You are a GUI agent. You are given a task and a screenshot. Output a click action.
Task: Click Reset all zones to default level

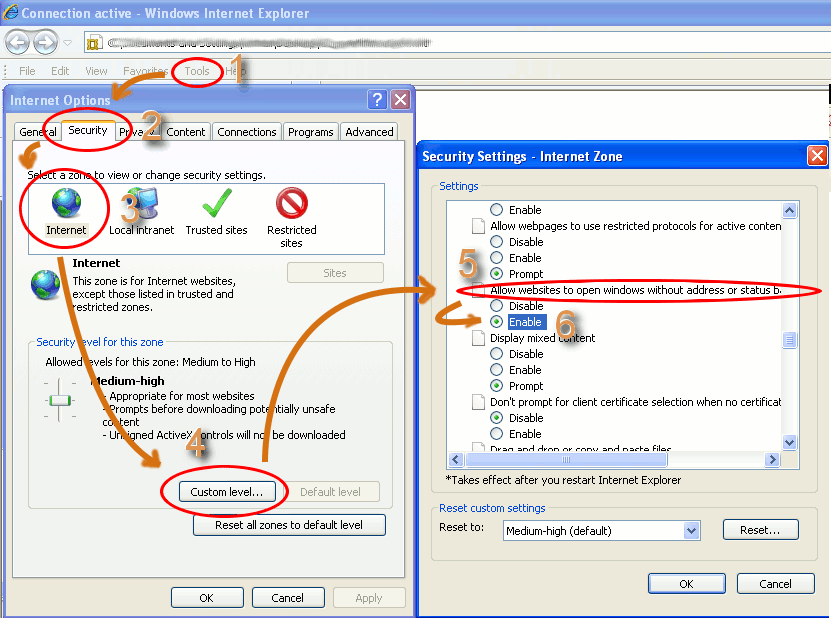click(x=289, y=525)
